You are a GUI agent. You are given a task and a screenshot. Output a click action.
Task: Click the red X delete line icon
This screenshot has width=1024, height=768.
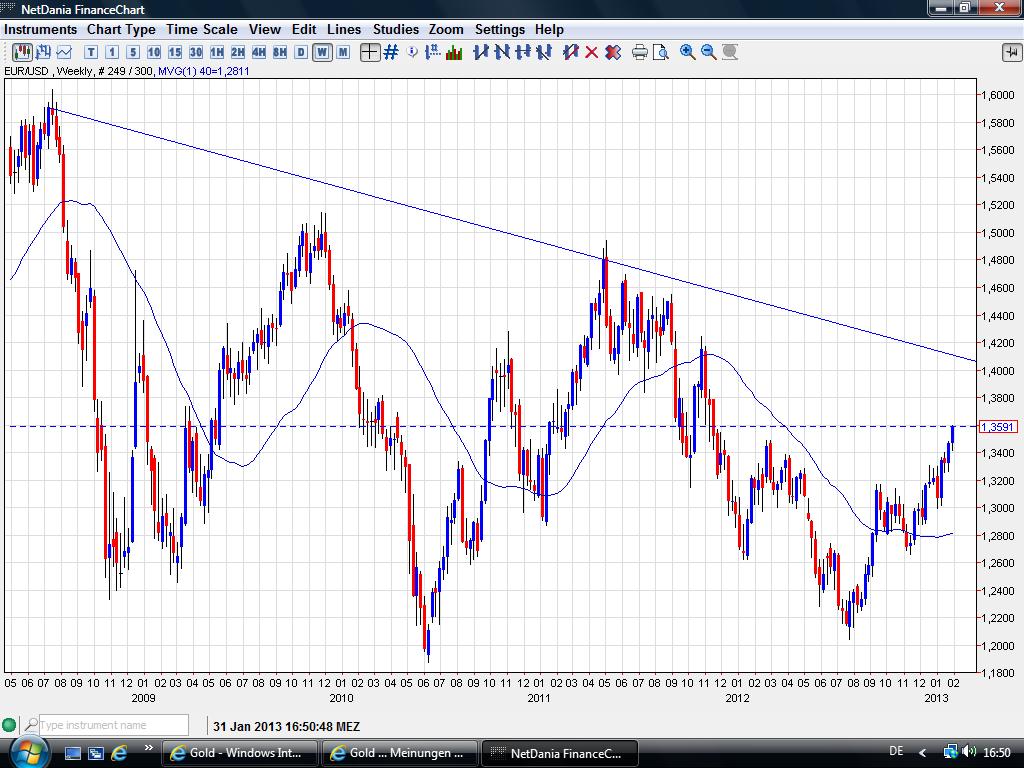coord(591,52)
